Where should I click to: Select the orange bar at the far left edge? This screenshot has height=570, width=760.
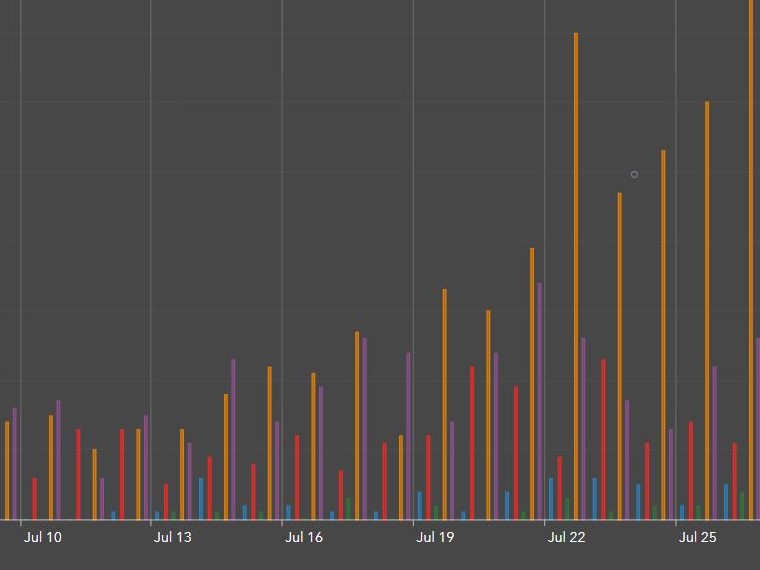point(7,470)
